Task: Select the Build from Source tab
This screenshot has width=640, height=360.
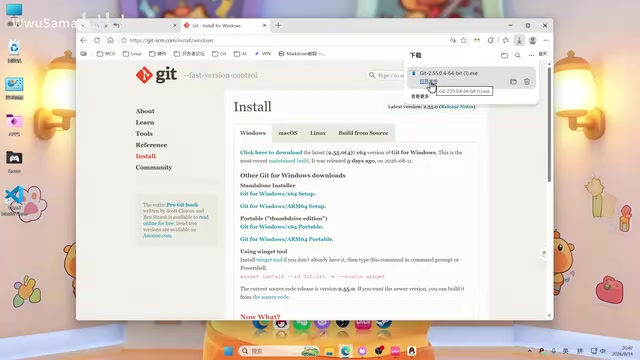Action: (x=363, y=133)
